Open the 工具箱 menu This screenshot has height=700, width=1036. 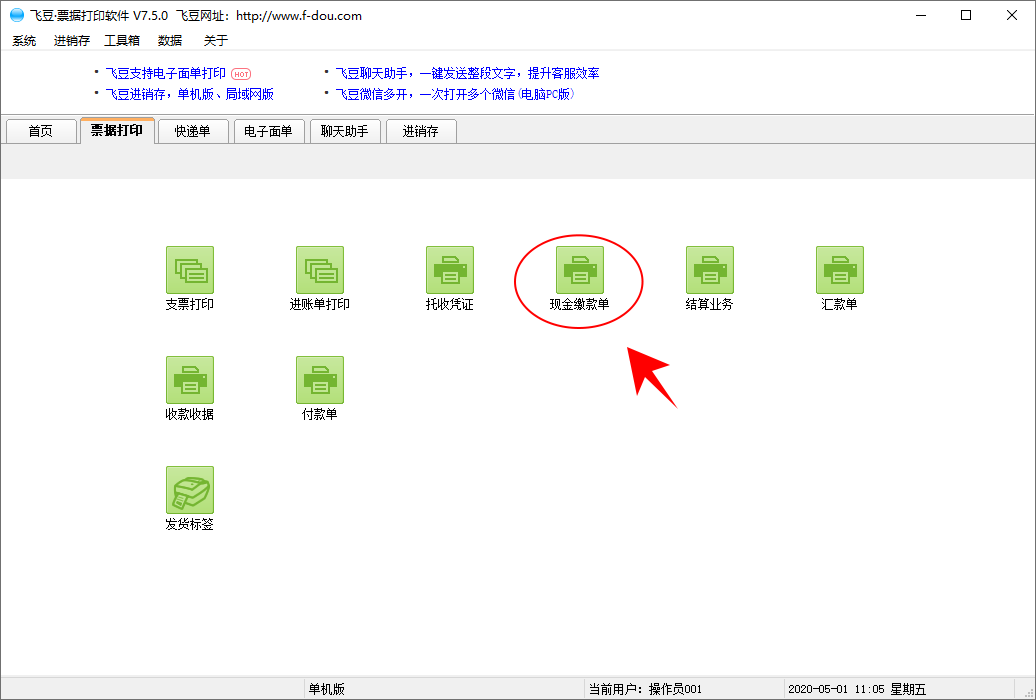pos(122,41)
